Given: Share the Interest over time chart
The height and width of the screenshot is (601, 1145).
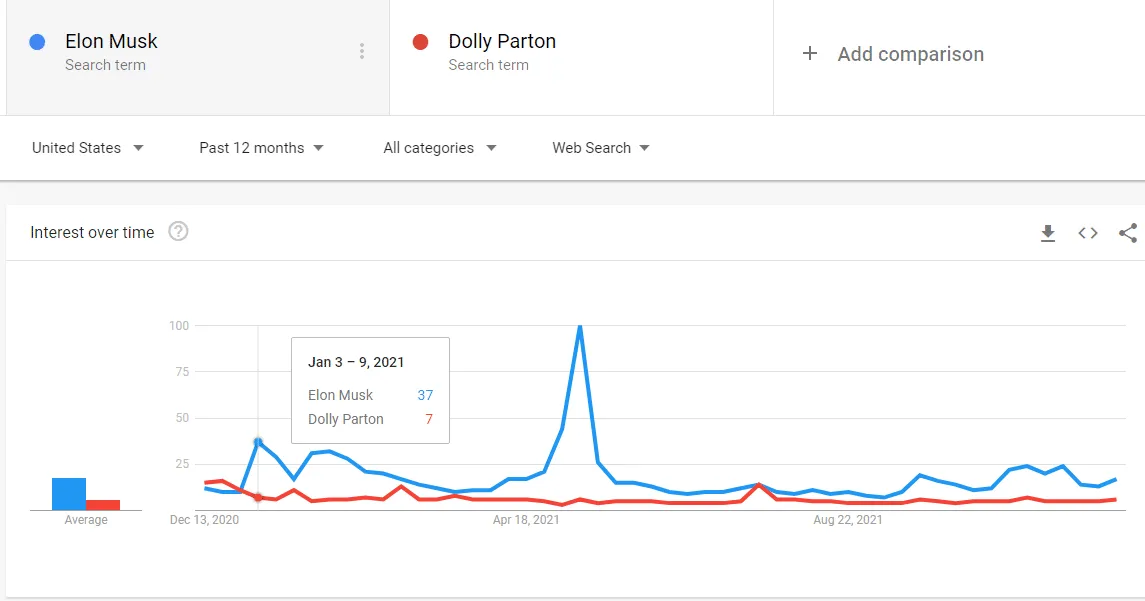Looking at the screenshot, I should (1128, 233).
